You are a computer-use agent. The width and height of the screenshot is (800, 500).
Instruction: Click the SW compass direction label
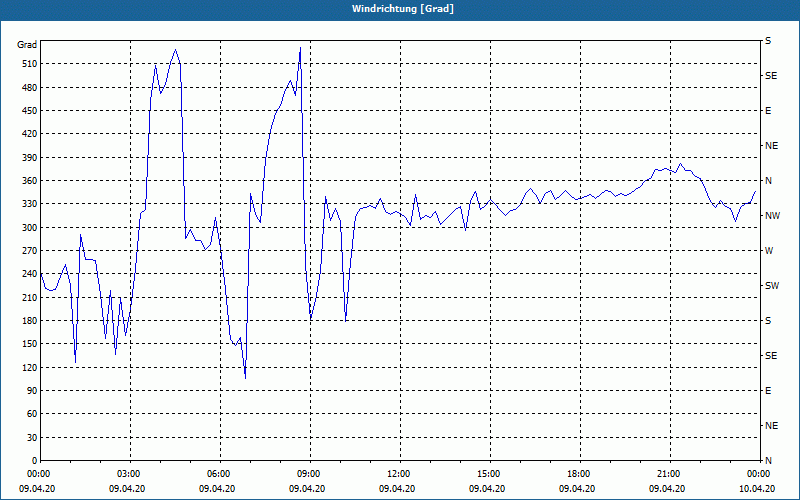point(772,286)
